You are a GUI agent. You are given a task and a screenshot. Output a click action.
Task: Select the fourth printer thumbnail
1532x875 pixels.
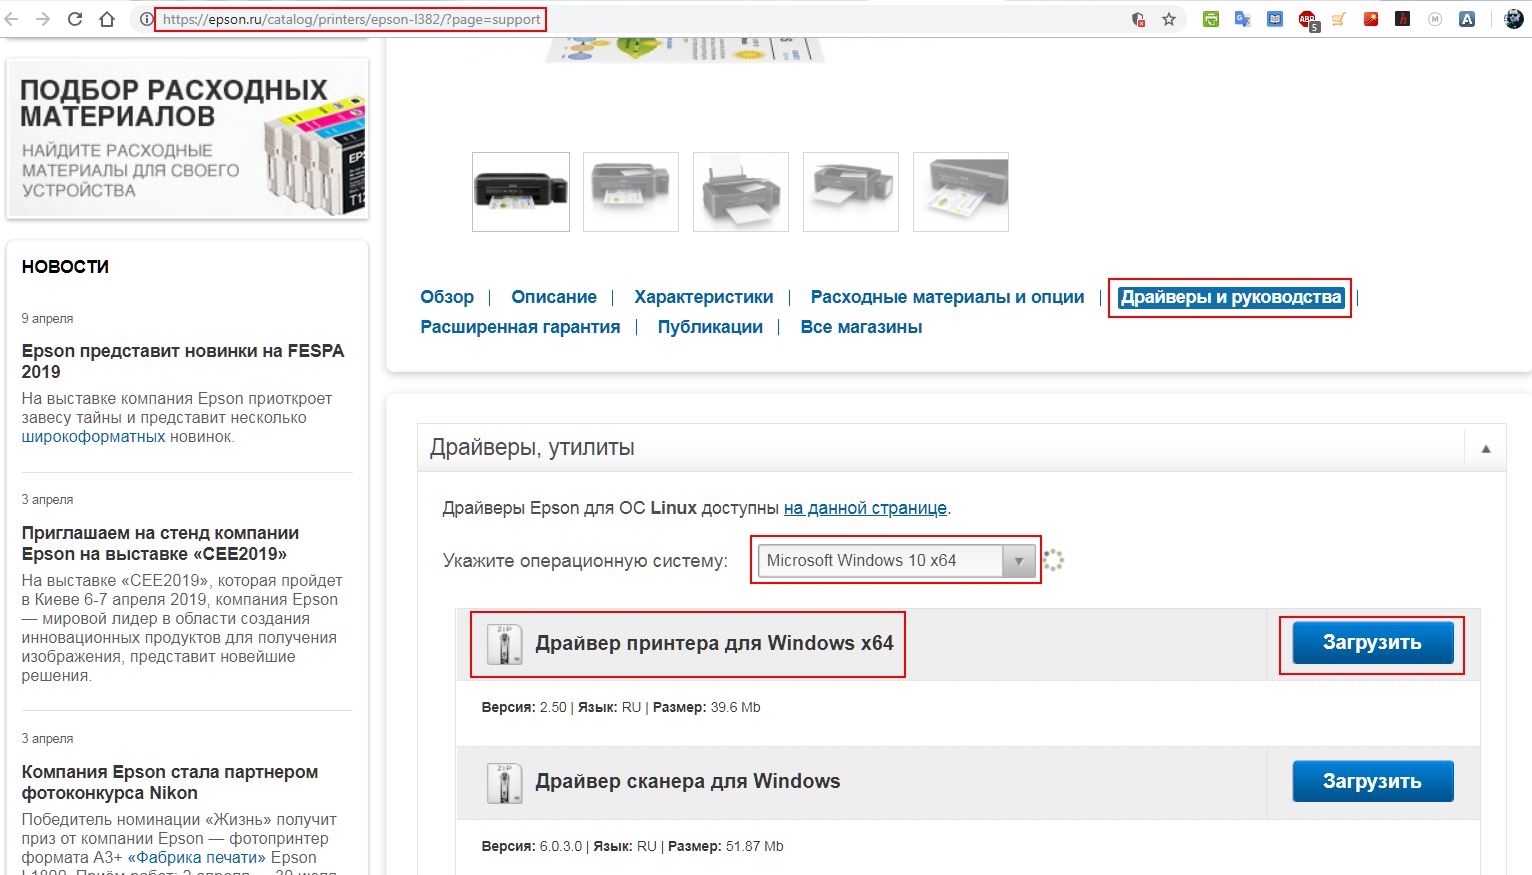click(851, 192)
